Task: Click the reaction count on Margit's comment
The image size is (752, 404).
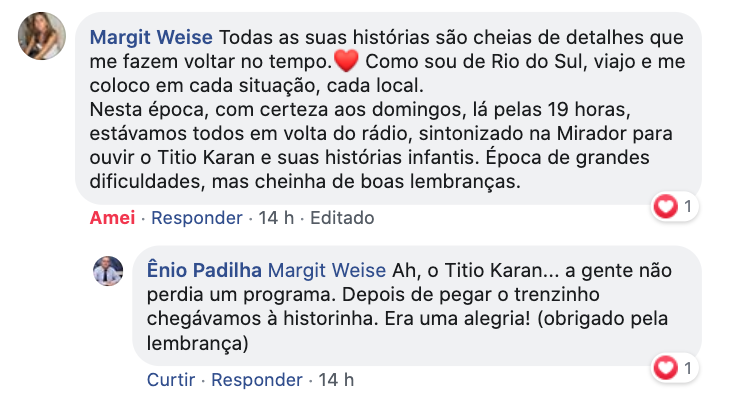Action: [x=688, y=207]
